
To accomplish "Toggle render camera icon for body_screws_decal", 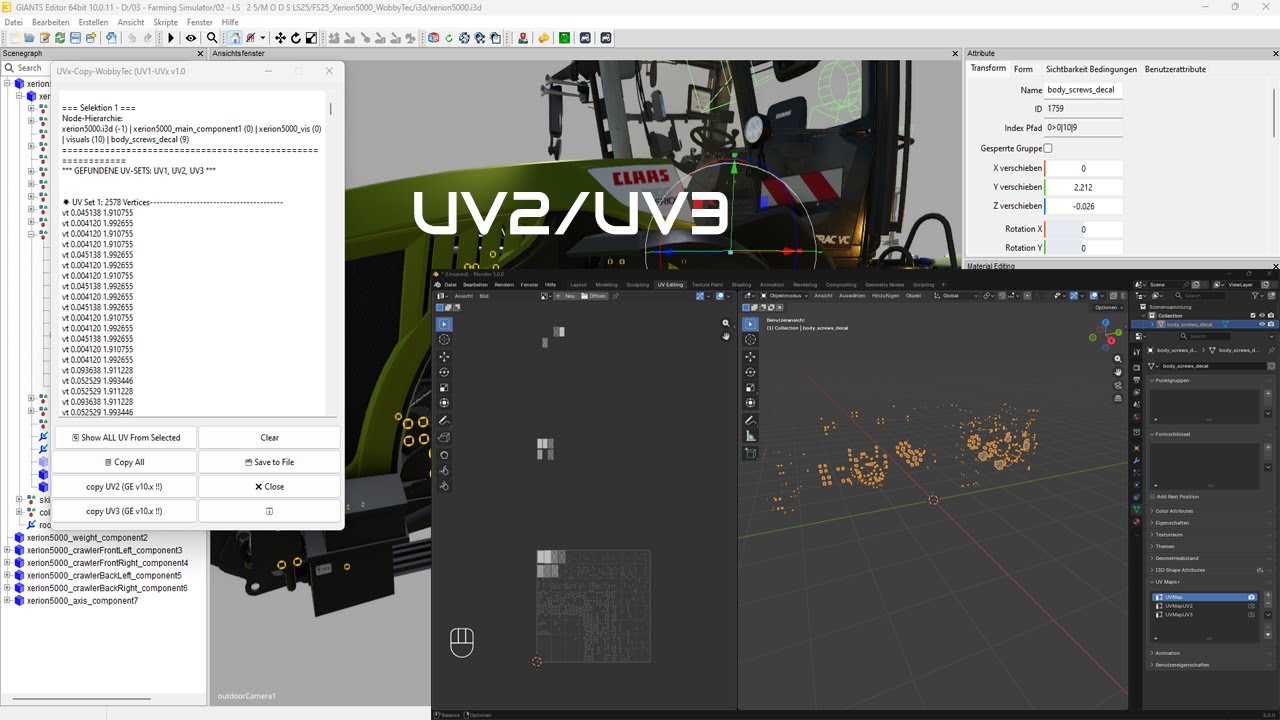I will coord(1271,324).
